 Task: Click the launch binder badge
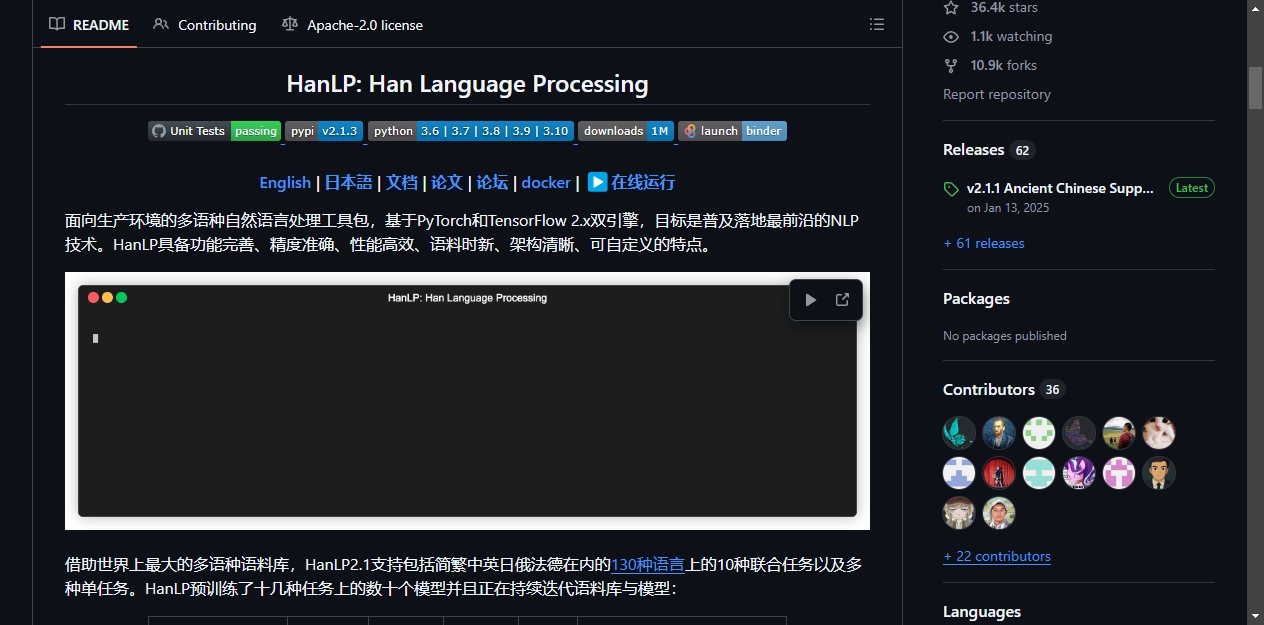(x=732, y=131)
